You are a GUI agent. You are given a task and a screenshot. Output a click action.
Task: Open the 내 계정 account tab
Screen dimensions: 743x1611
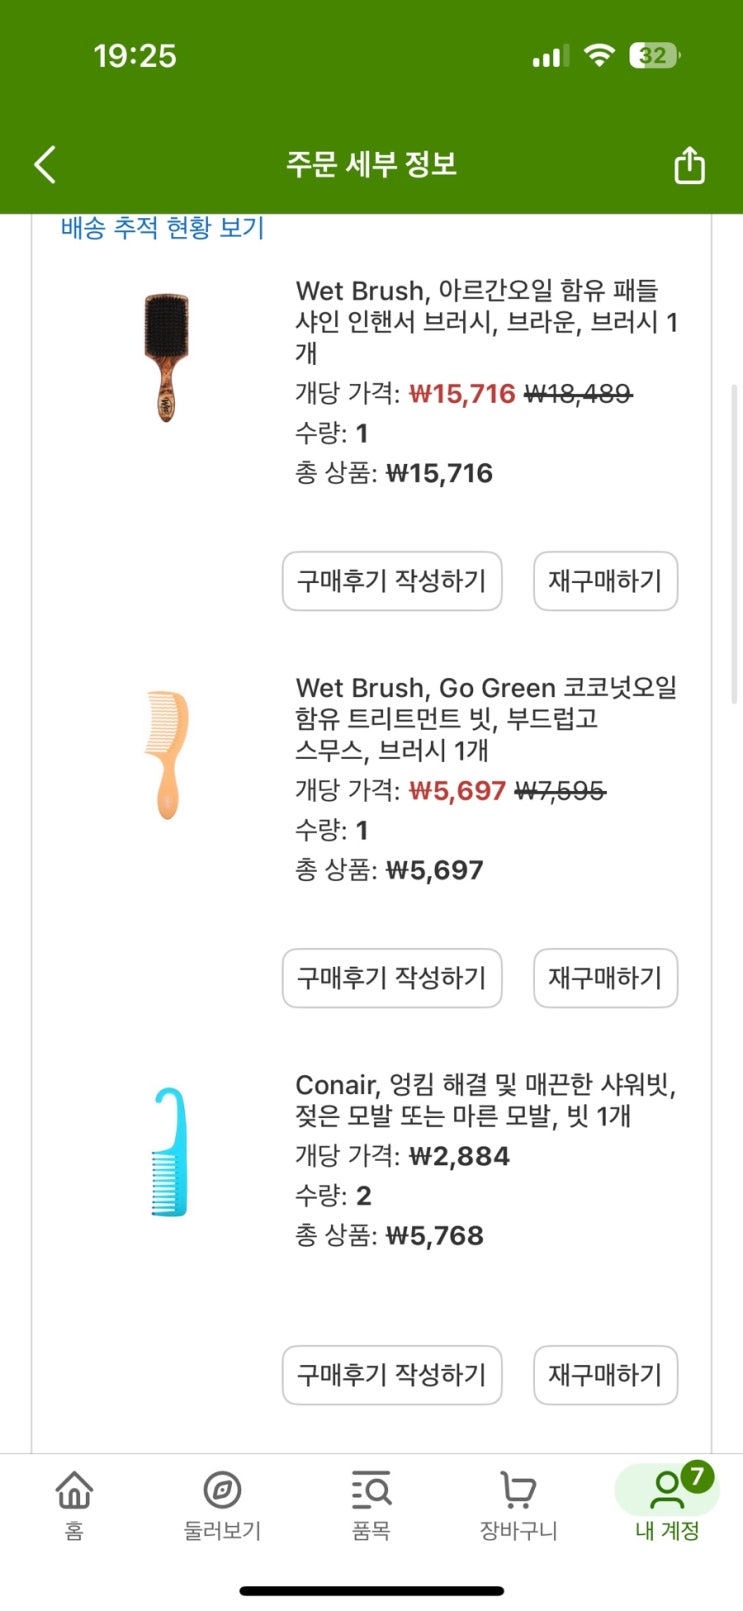tap(666, 1504)
